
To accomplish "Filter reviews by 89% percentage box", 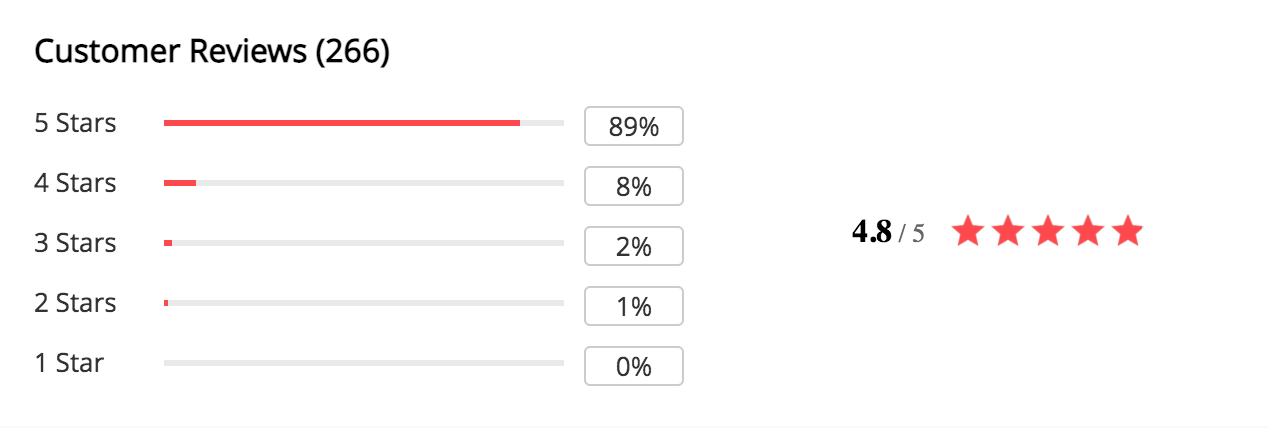I will click(x=634, y=126).
